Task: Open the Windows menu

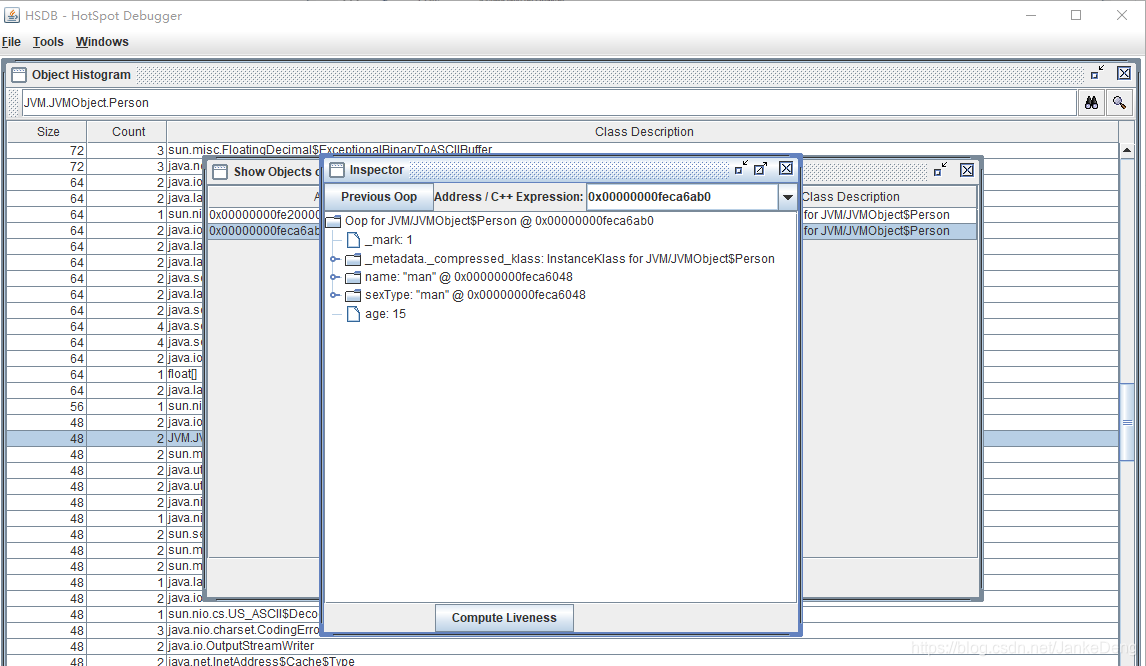Action: (x=102, y=42)
